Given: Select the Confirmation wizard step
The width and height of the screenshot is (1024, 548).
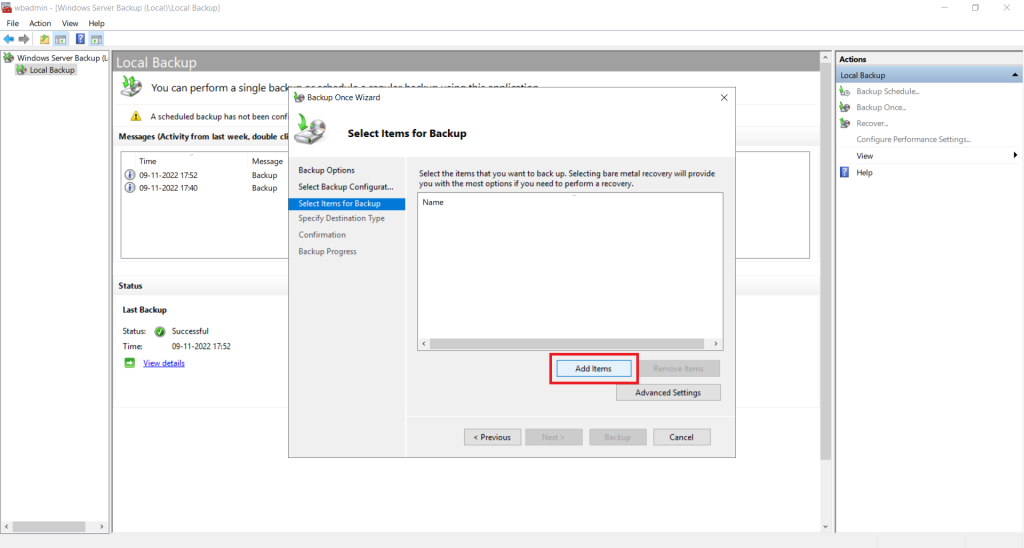Looking at the screenshot, I should coord(322,234).
